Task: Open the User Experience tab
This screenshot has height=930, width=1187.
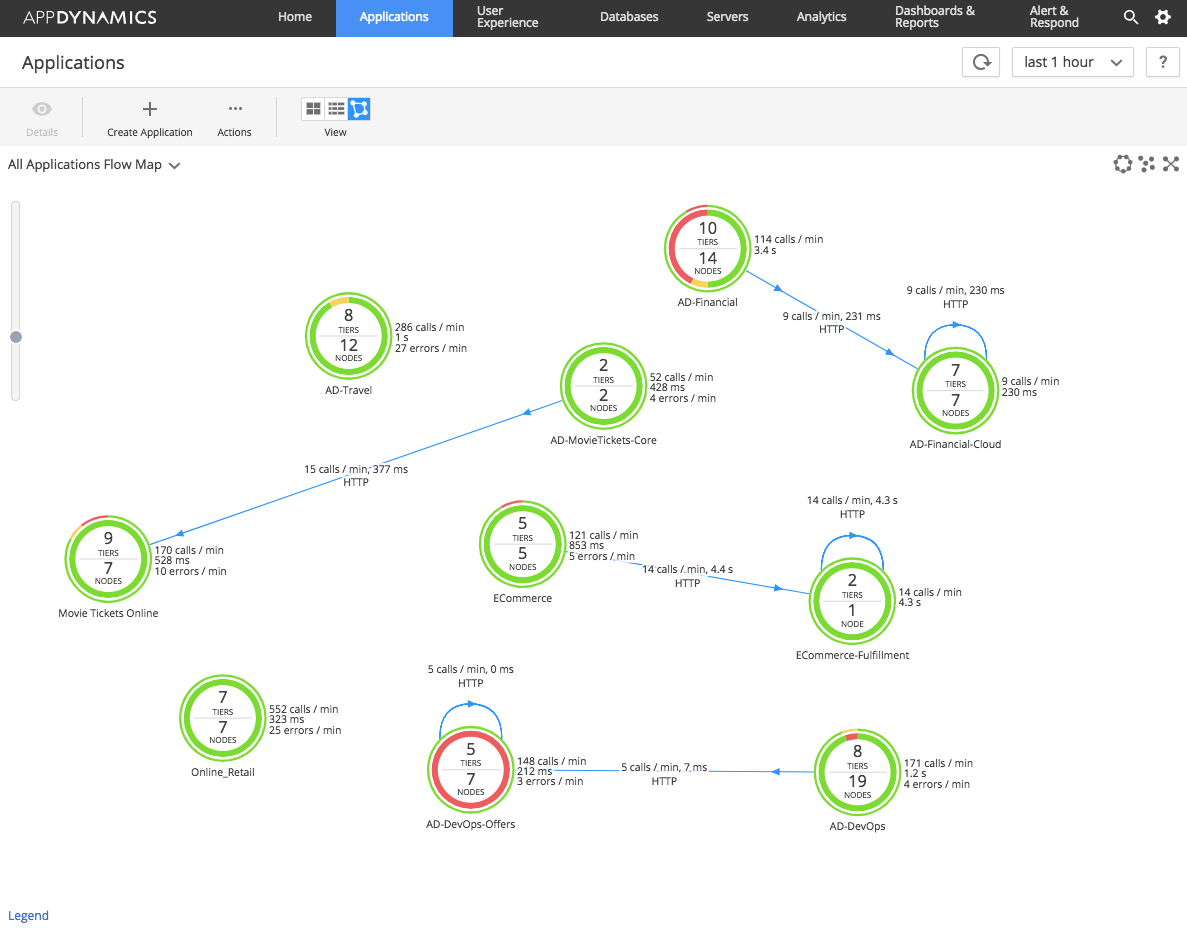Action: click(507, 17)
